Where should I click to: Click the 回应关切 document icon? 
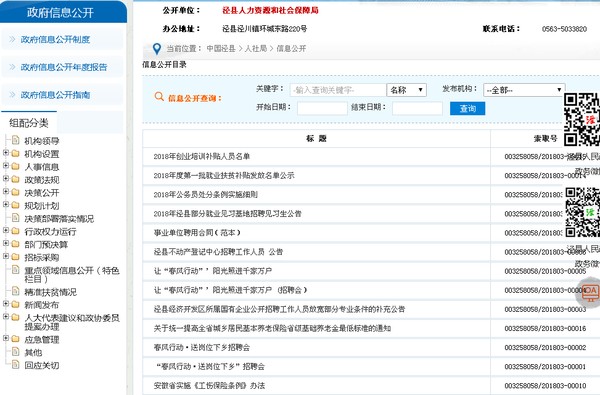(15, 364)
